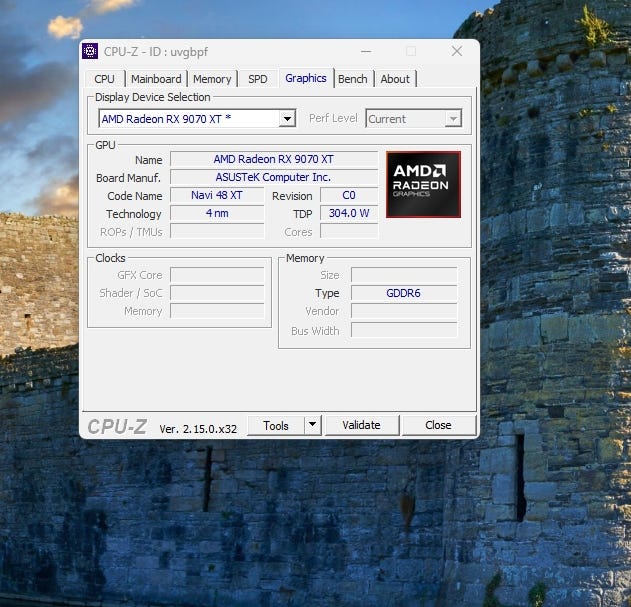Minimize the CPU-Z window
The height and width of the screenshot is (607, 631).
coord(365,52)
